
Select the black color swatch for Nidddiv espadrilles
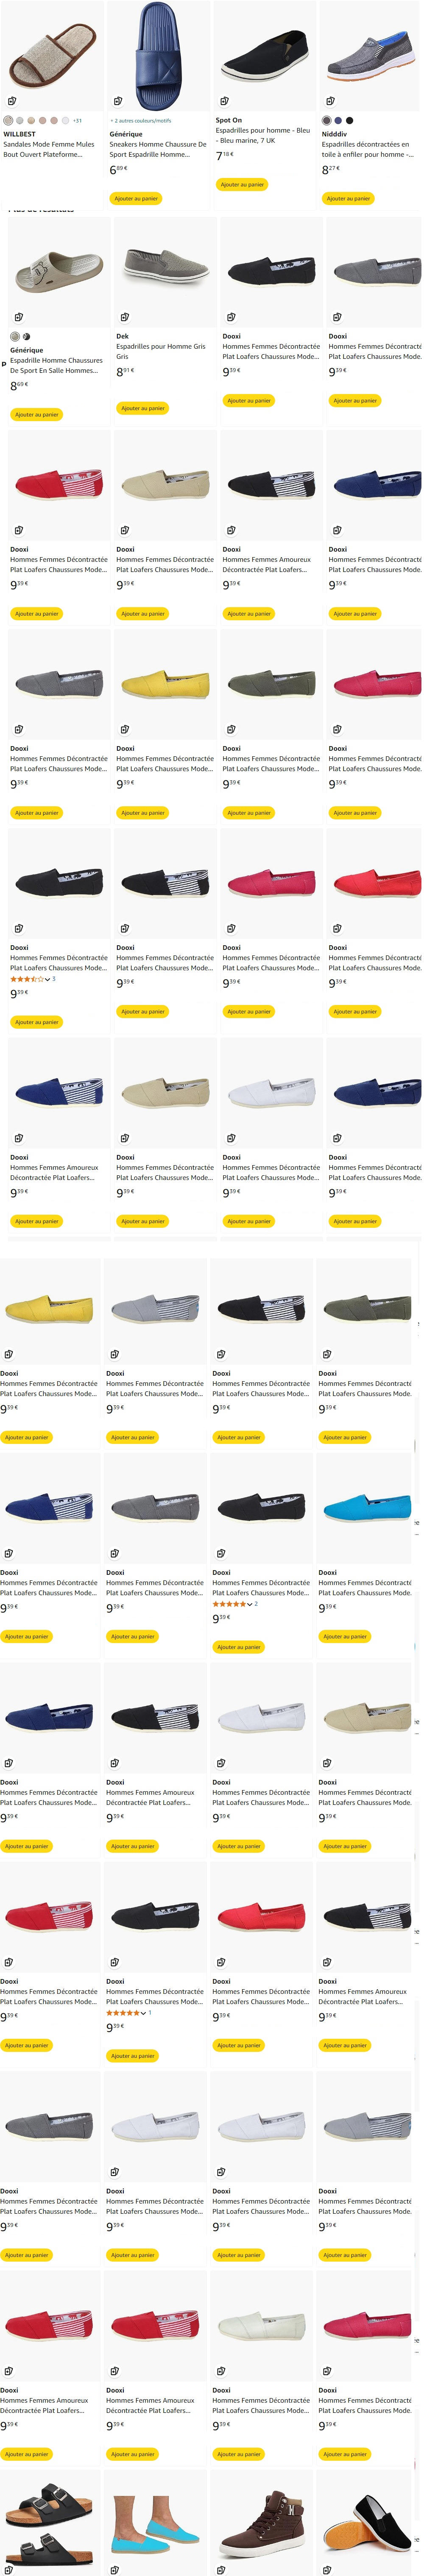click(x=349, y=120)
